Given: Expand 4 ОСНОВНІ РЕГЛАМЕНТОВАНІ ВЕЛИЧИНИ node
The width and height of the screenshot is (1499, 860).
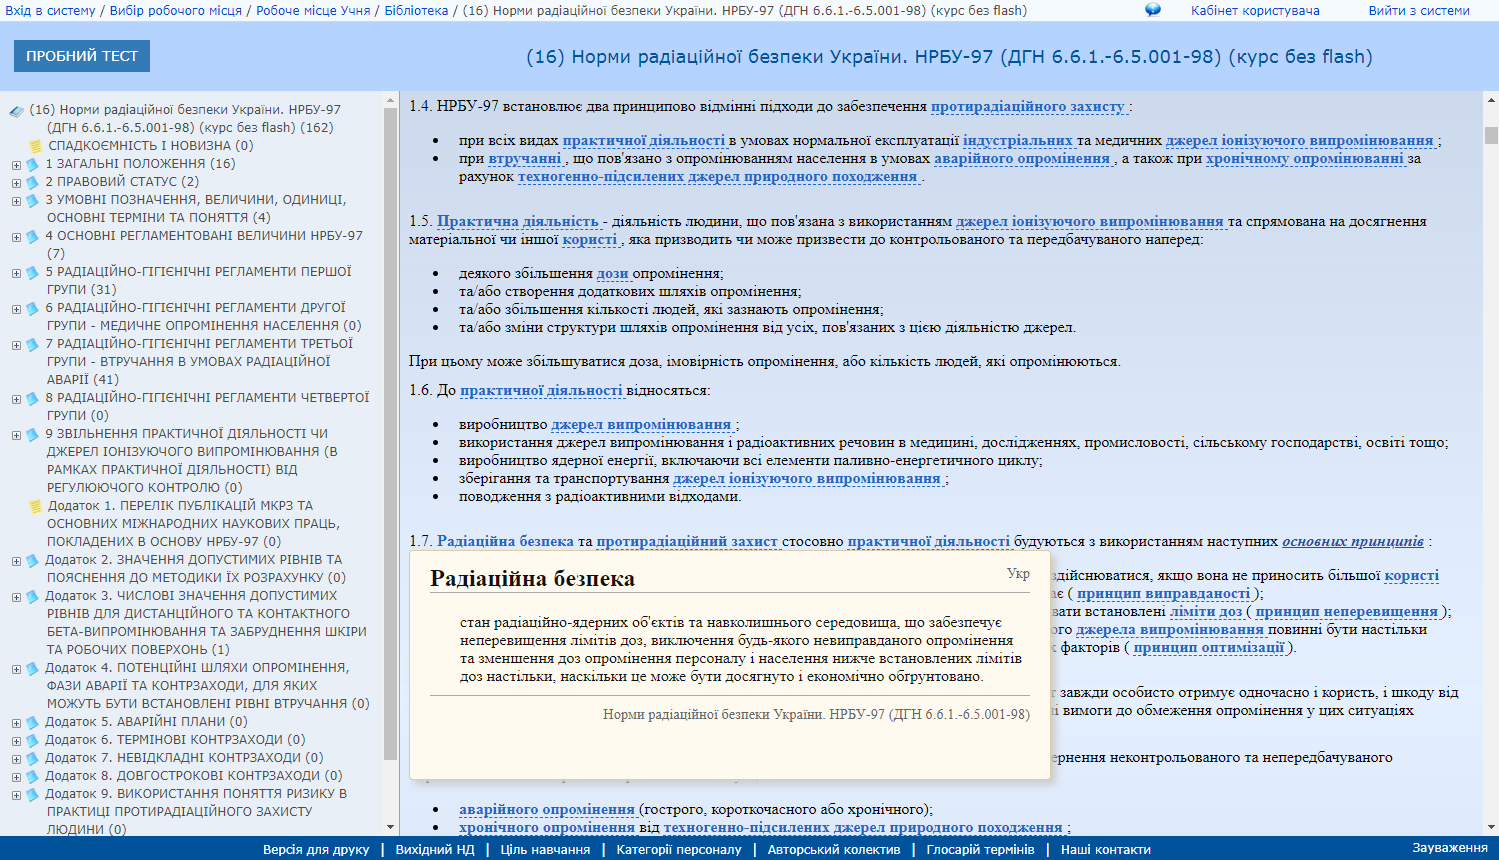Looking at the screenshot, I should 16,237.
